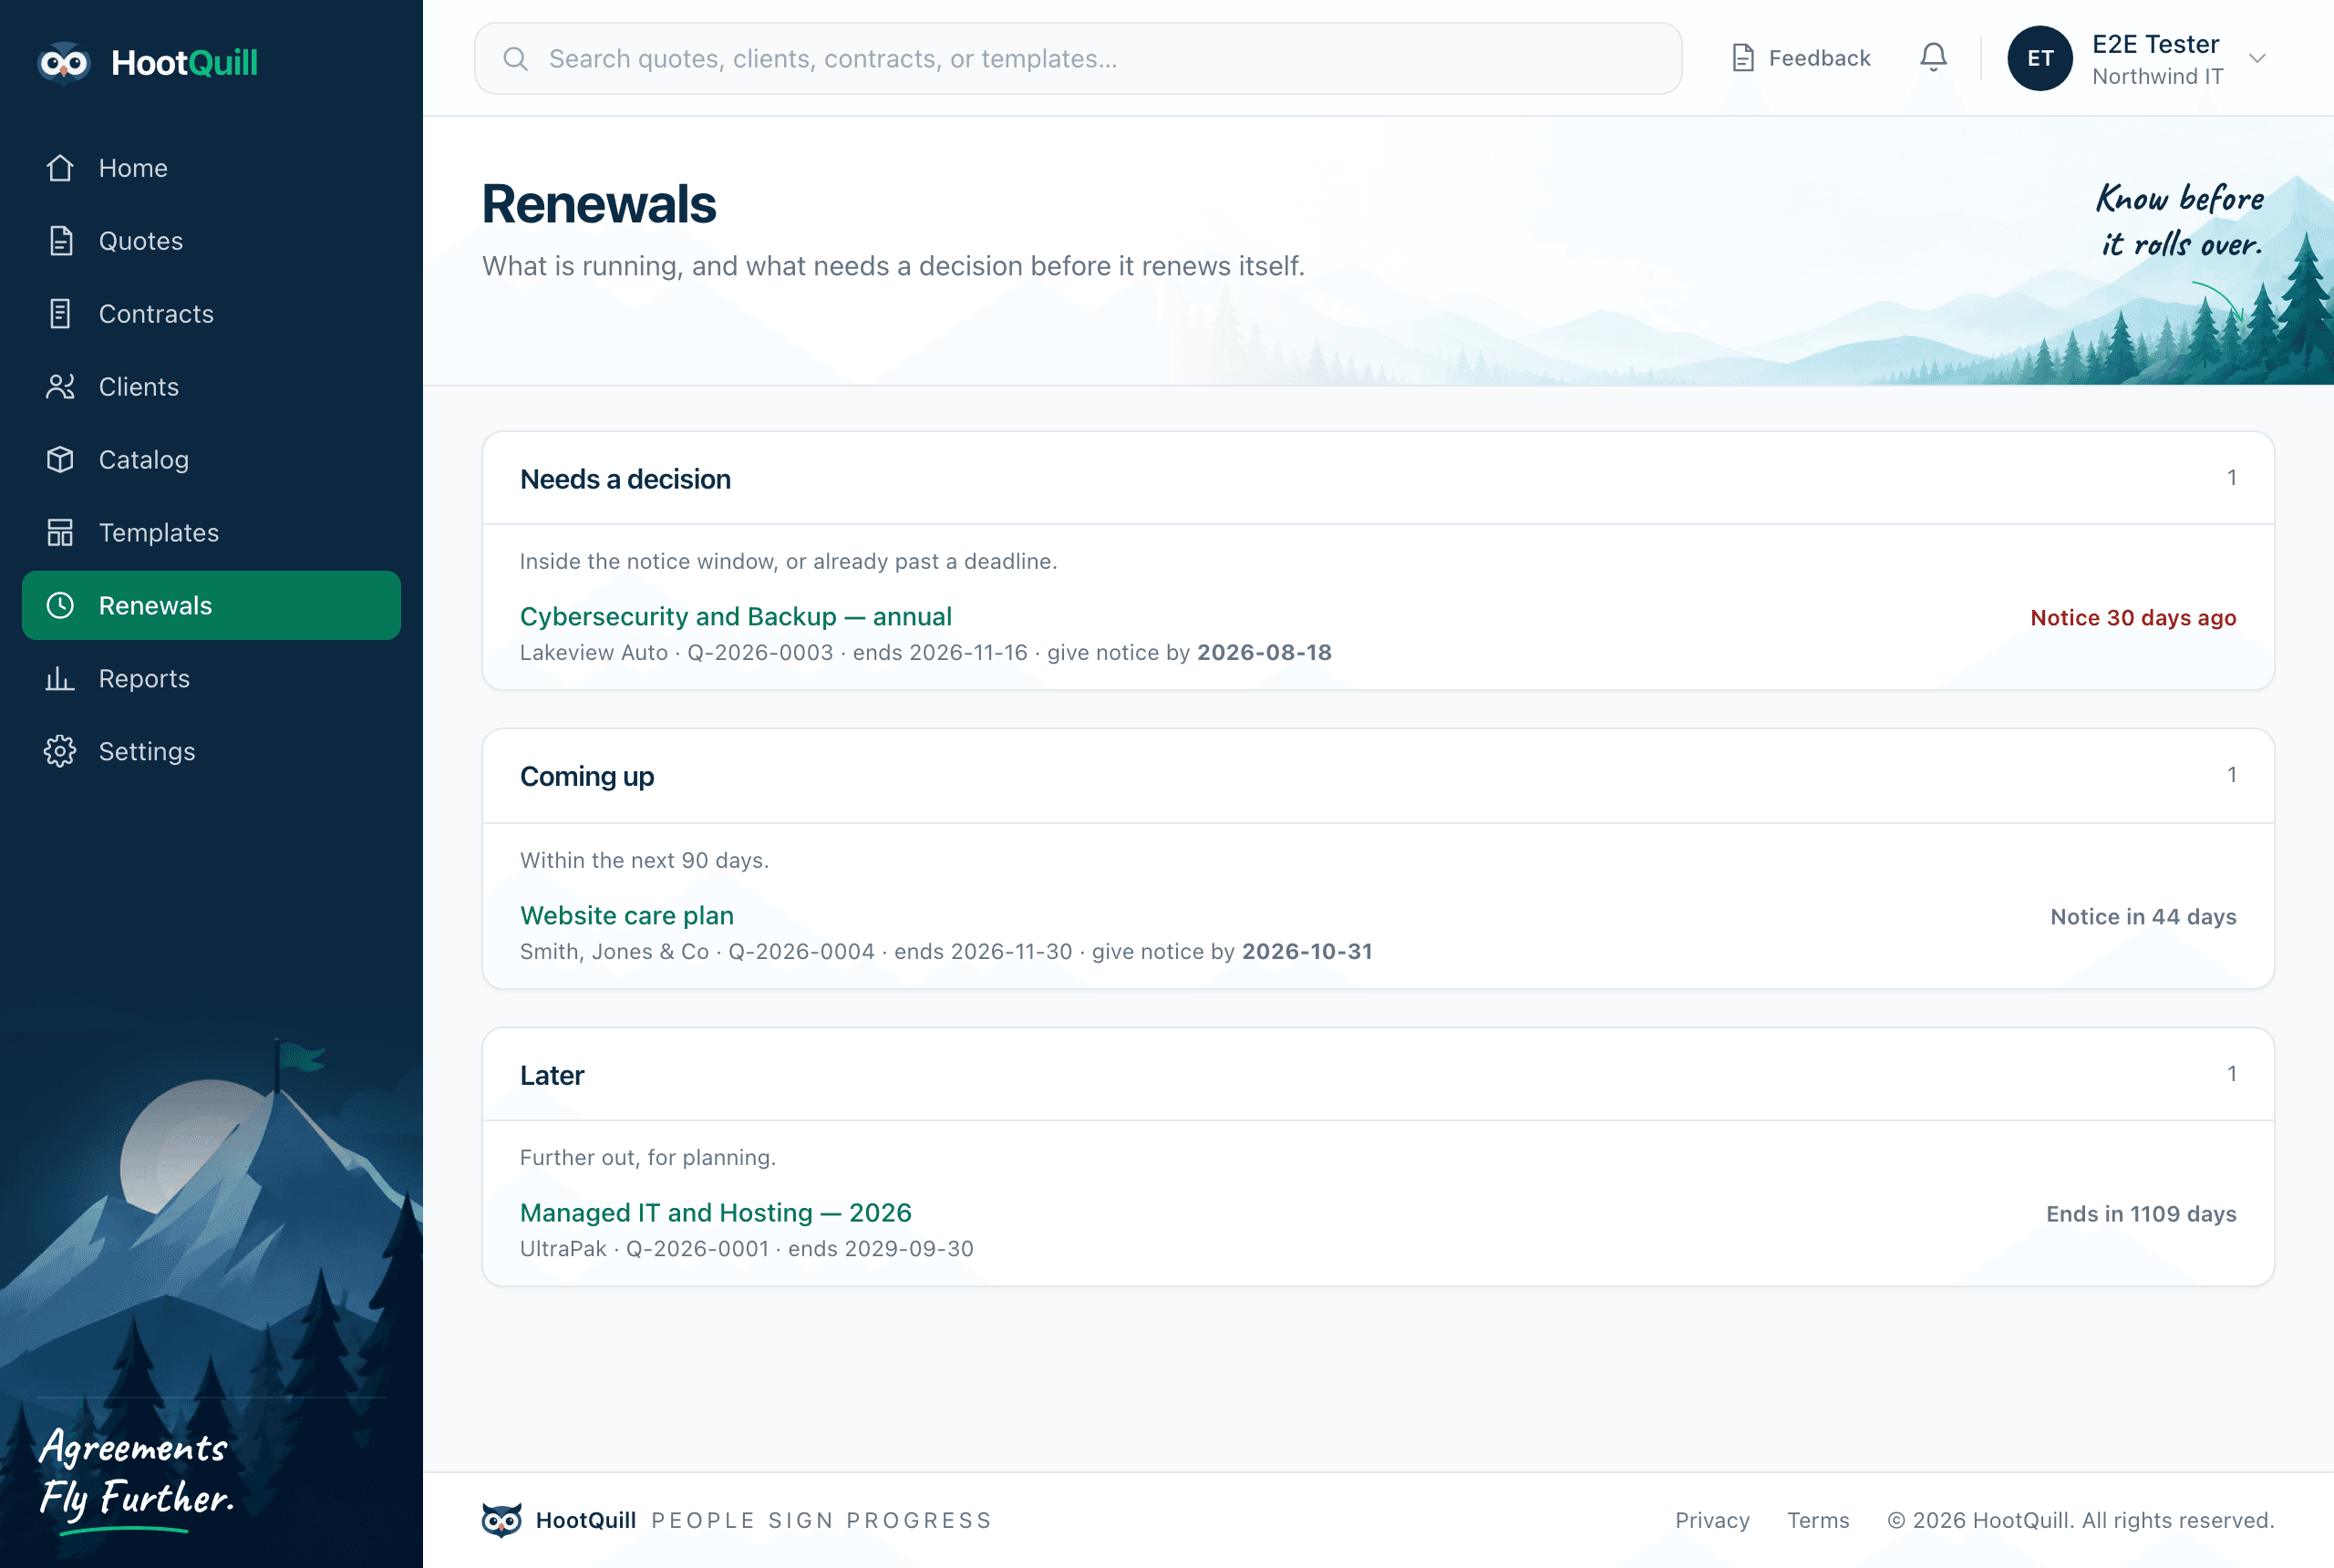Image resolution: width=2334 pixels, height=1568 pixels.
Task: Click the Quotes document icon
Action: point(60,241)
